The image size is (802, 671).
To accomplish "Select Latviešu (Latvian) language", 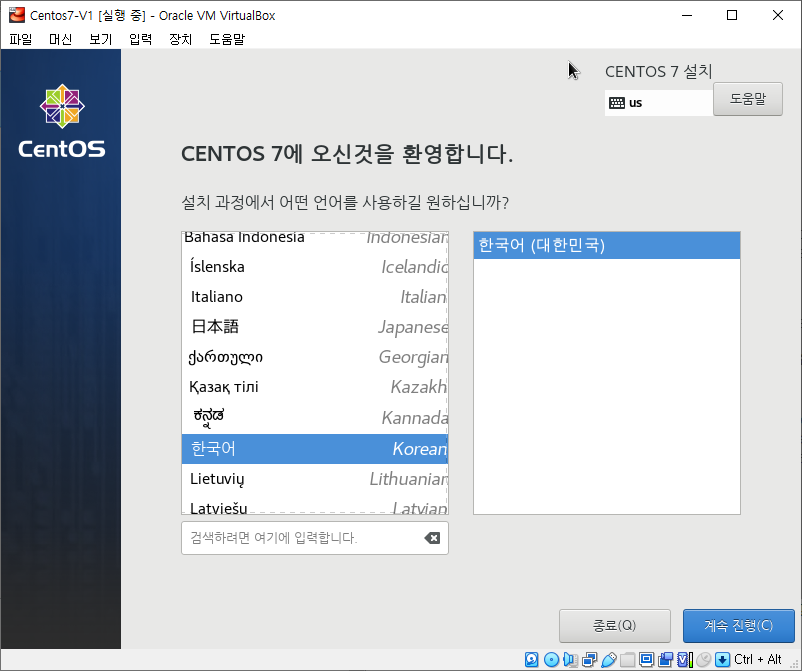I will pyautogui.click(x=315, y=506).
